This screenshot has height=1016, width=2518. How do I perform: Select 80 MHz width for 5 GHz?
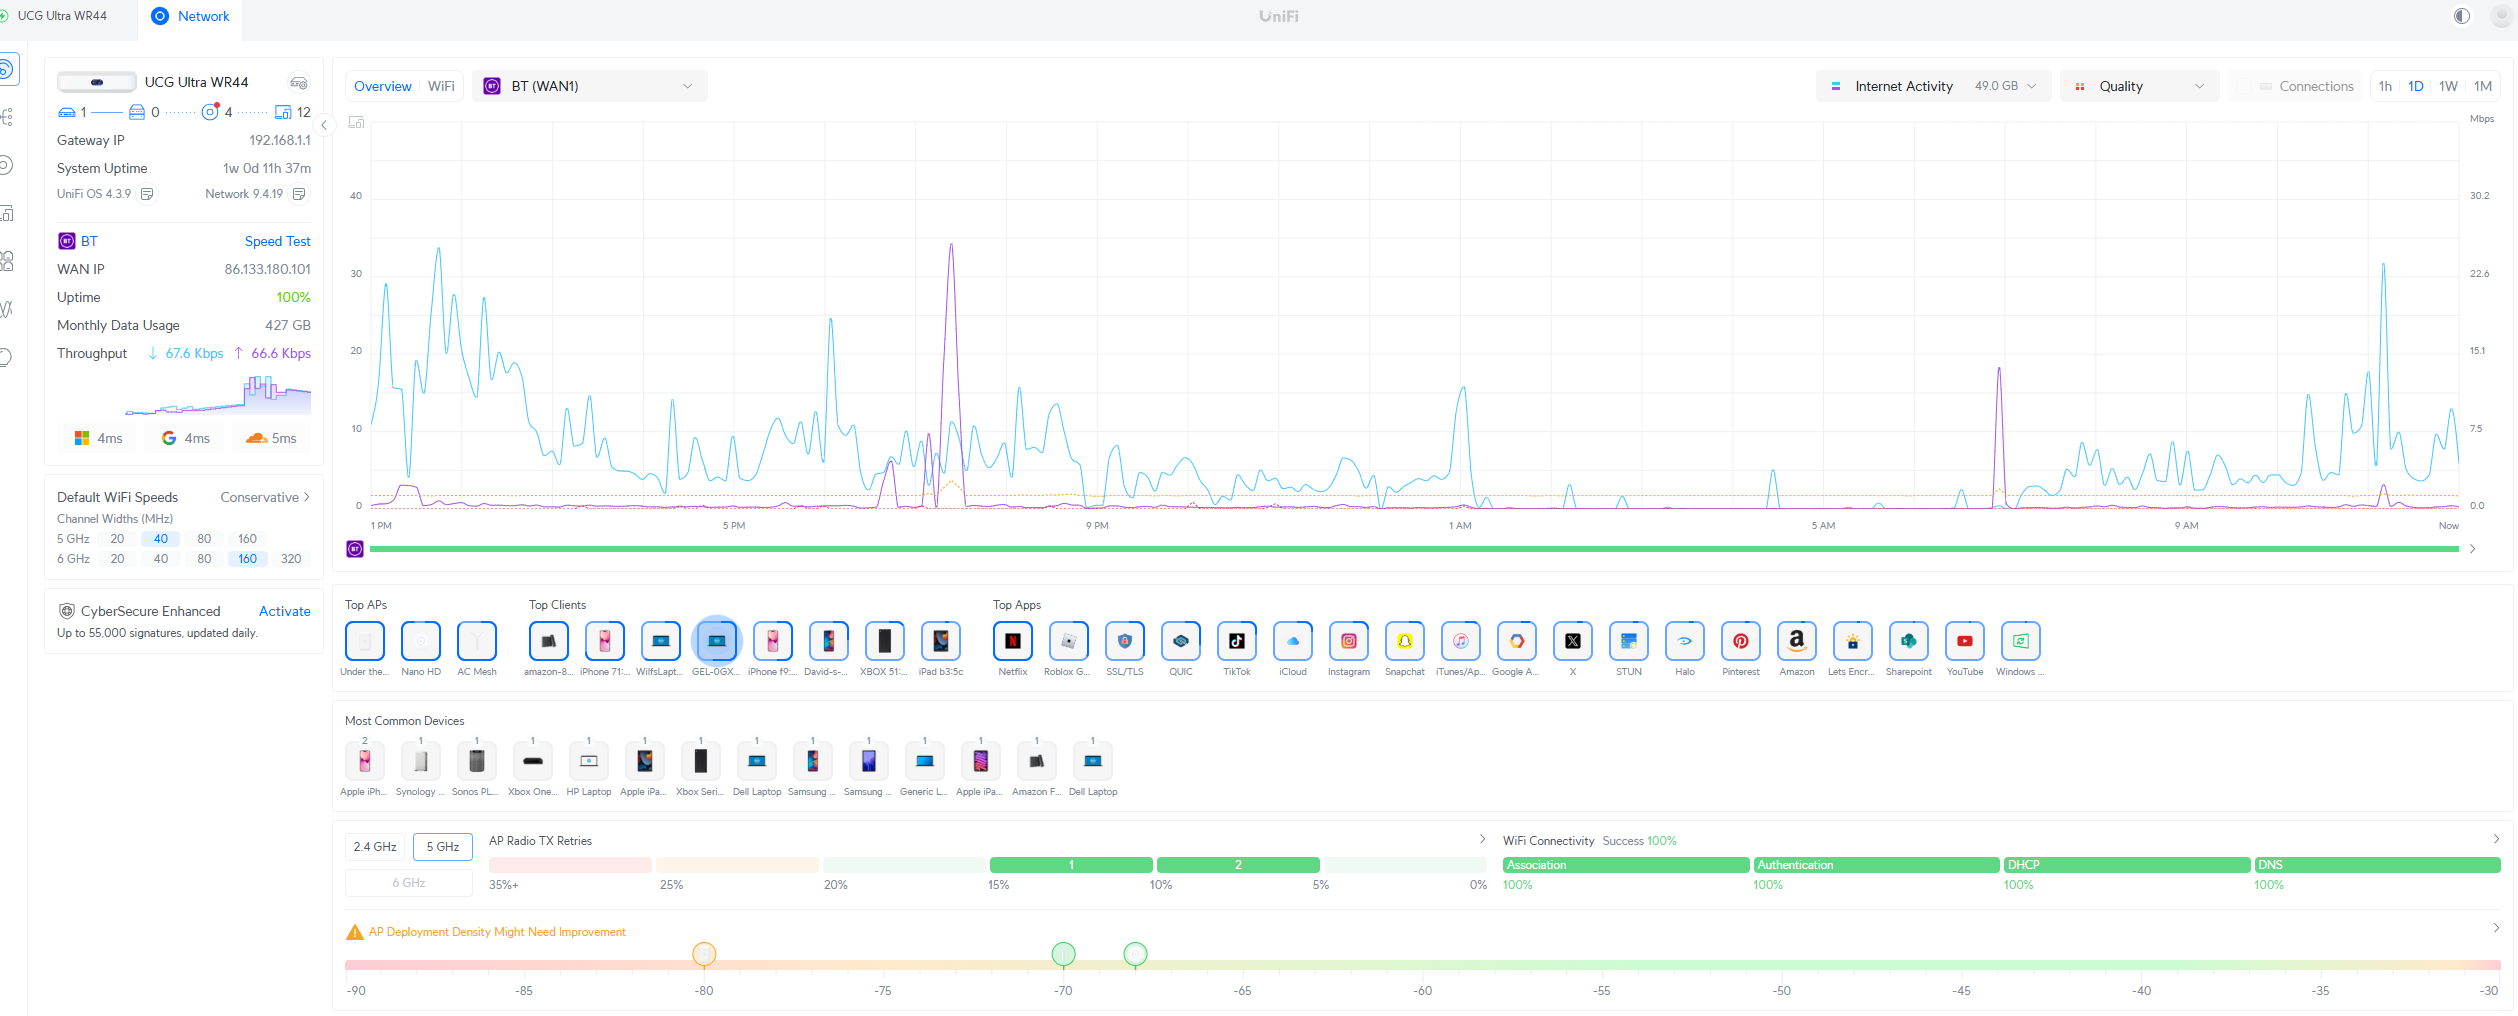[204, 539]
